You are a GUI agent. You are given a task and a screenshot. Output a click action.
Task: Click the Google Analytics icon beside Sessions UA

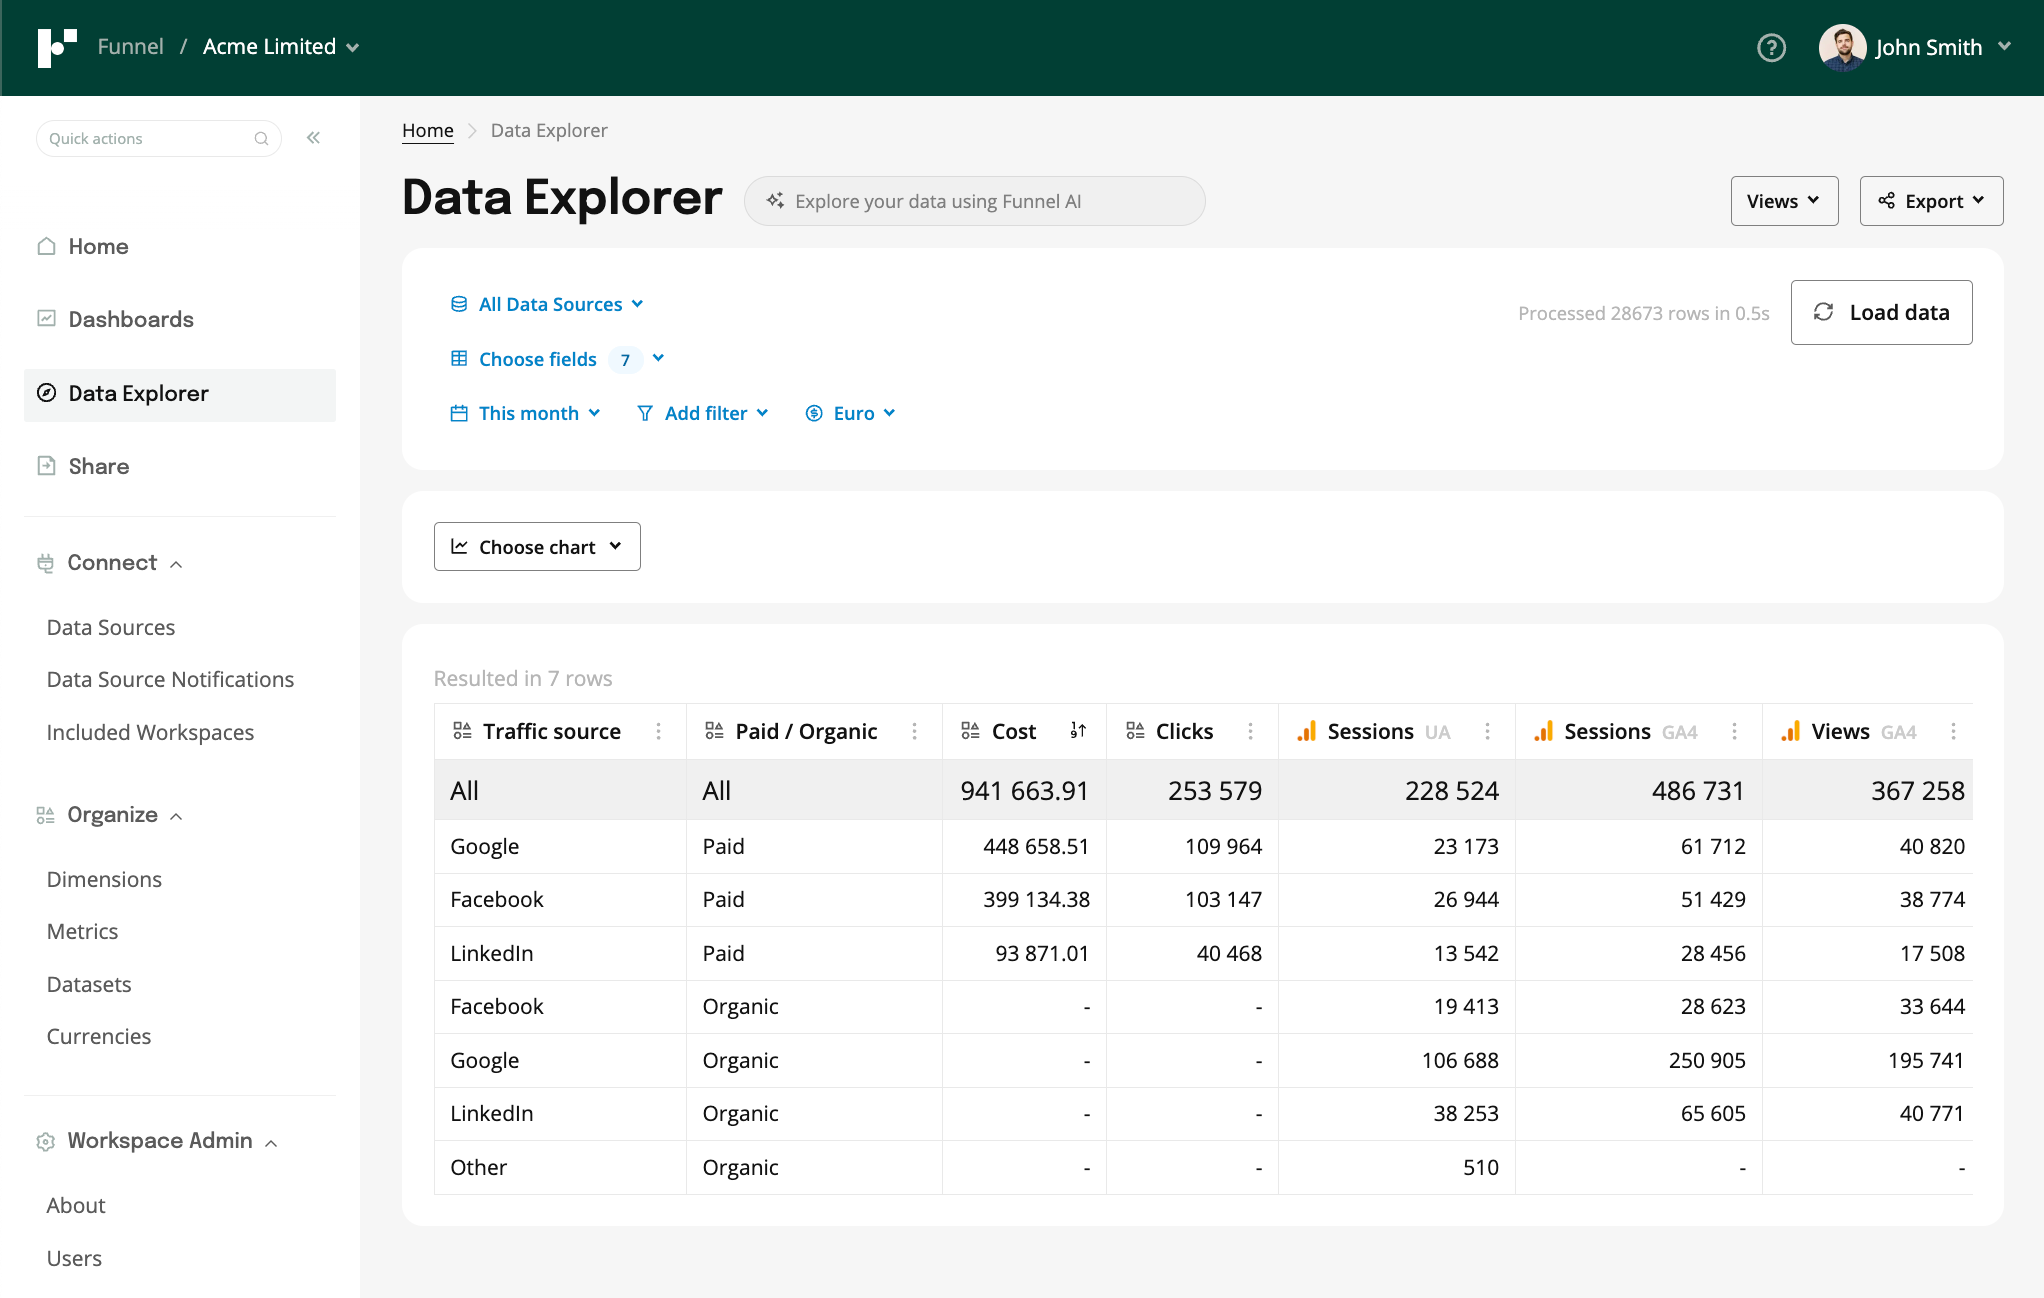(x=1306, y=731)
